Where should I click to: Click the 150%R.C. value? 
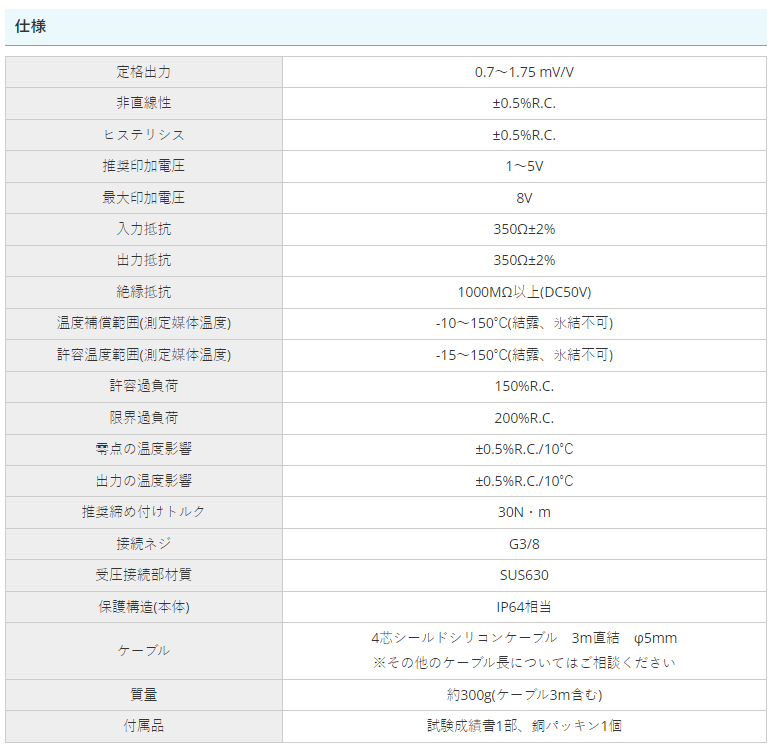tap(524, 387)
